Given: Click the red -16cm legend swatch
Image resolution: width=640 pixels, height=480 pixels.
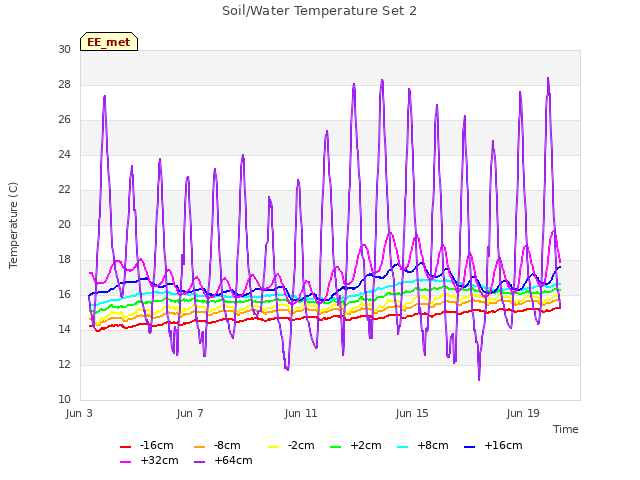Looking at the screenshot, I should tap(125, 447).
